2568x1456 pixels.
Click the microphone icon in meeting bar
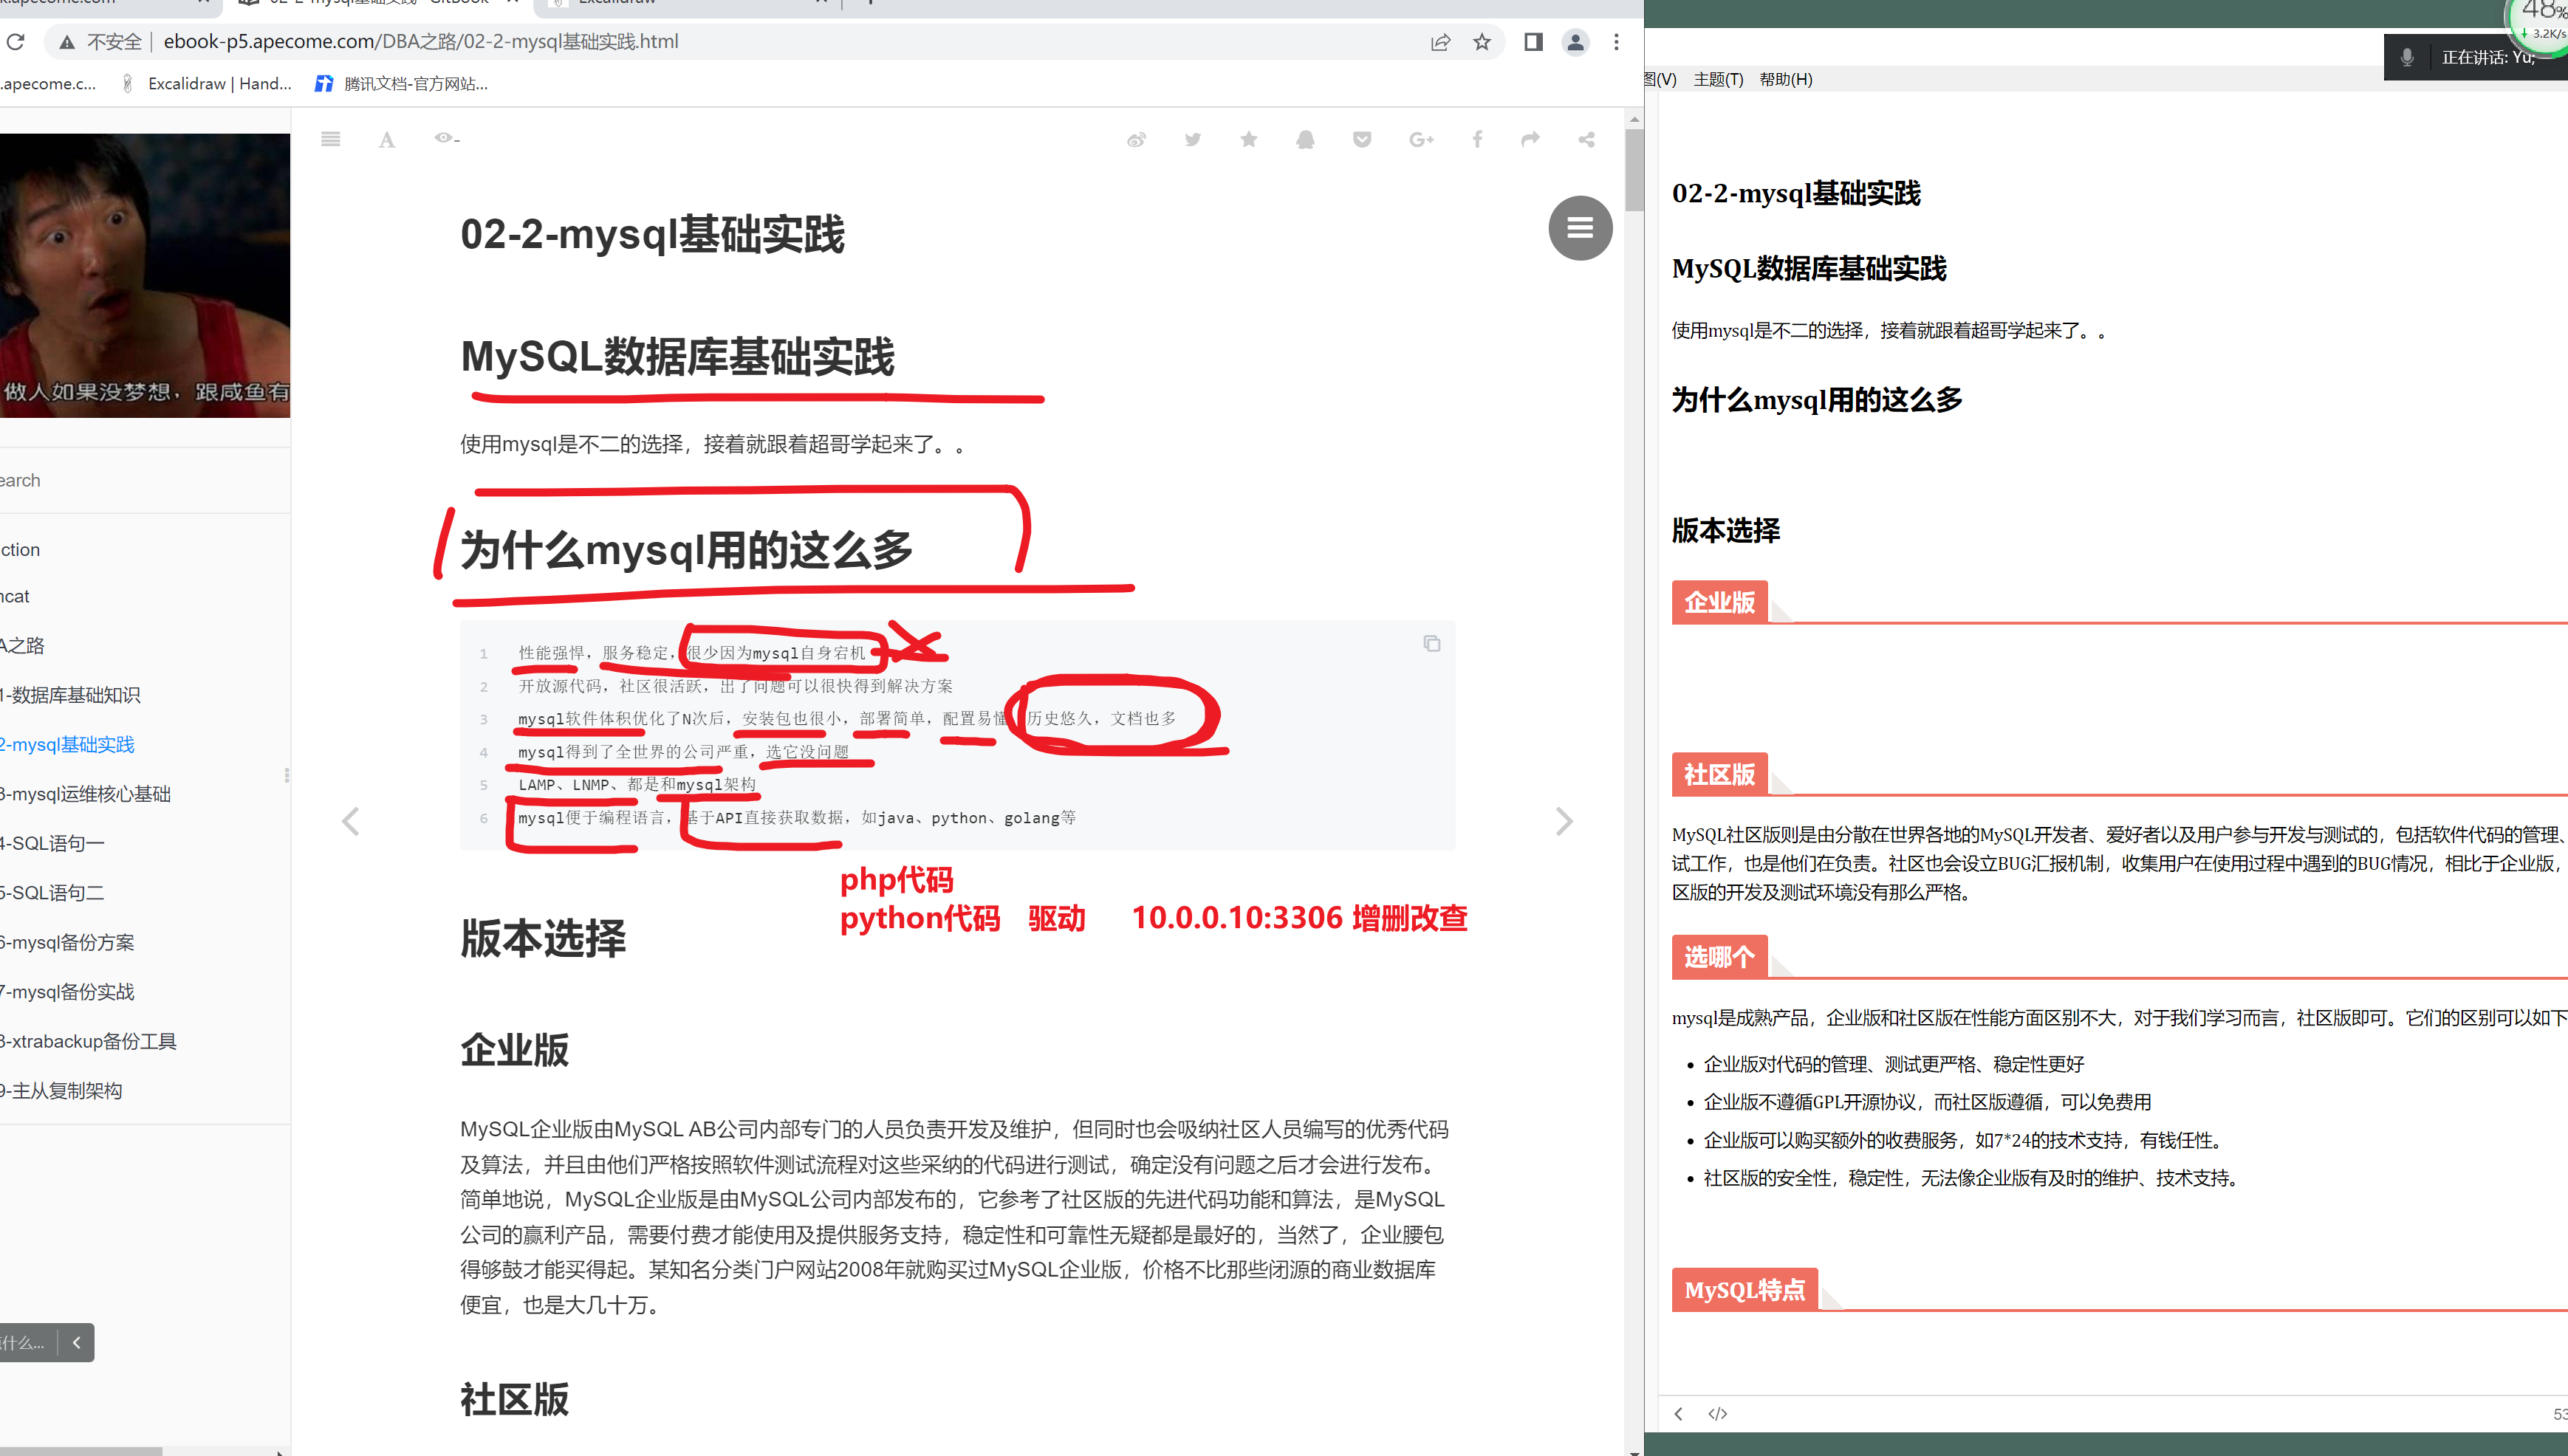[2406, 57]
